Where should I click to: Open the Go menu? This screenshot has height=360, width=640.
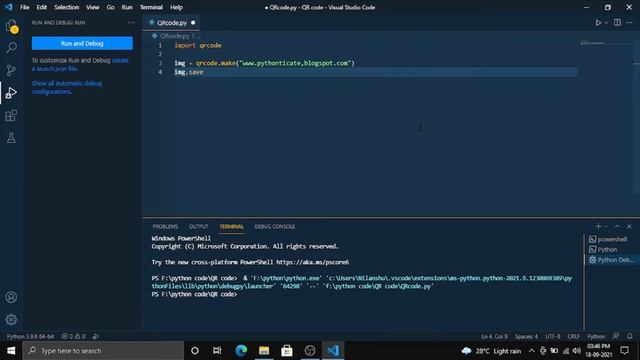pyautogui.click(x=110, y=7)
